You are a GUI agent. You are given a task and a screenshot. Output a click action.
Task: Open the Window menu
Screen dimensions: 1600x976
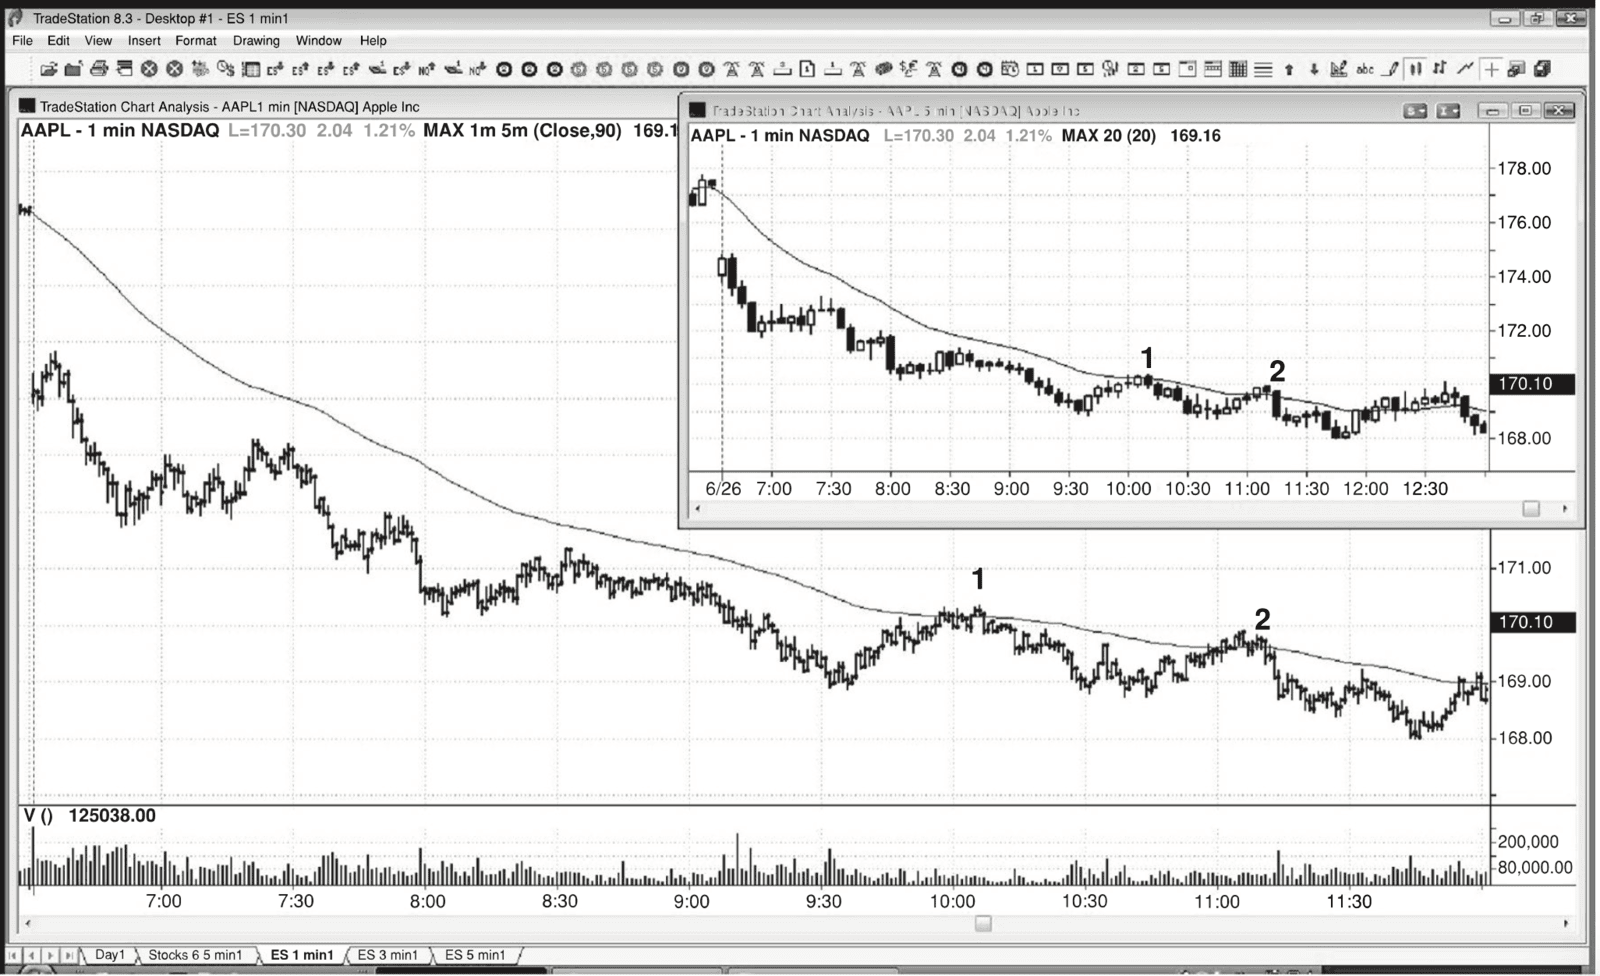[x=318, y=41]
